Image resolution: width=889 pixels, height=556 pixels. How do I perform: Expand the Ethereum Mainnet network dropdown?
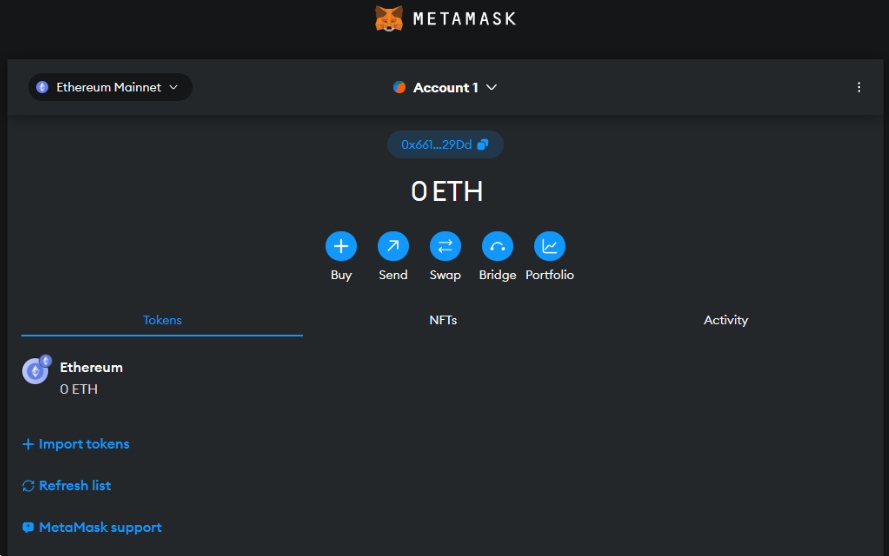coord(109,88)
